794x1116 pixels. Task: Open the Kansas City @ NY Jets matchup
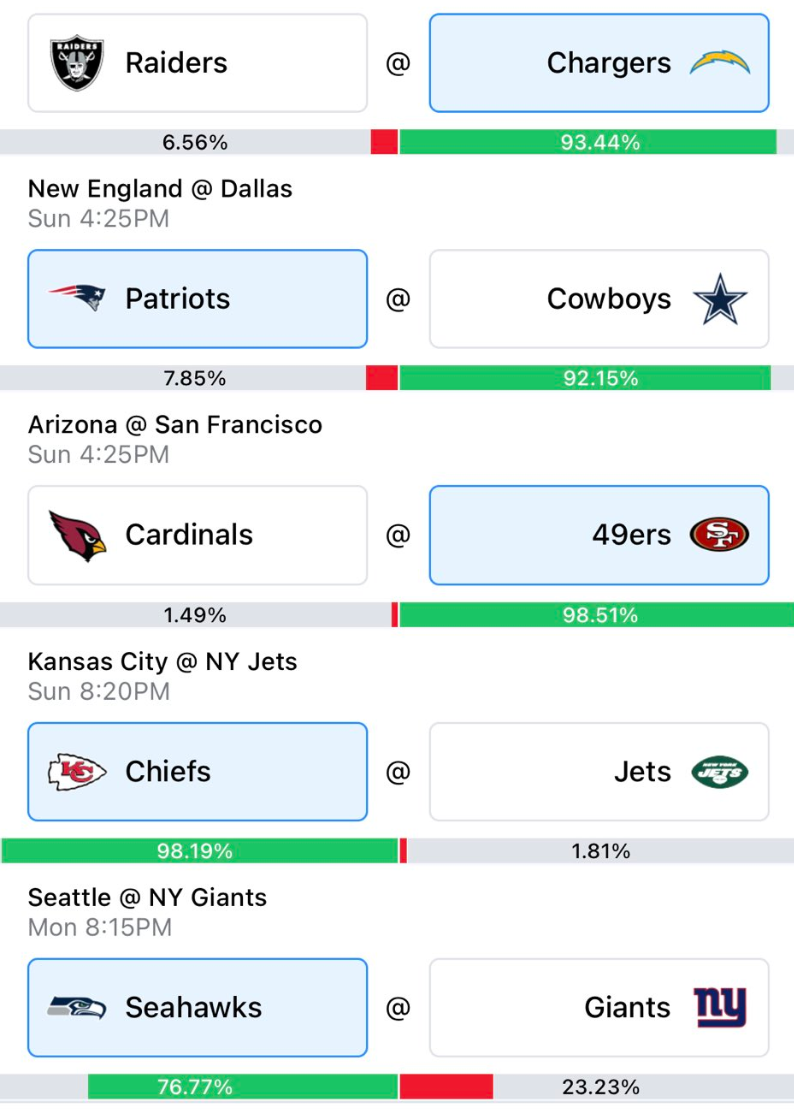[162, 661]
